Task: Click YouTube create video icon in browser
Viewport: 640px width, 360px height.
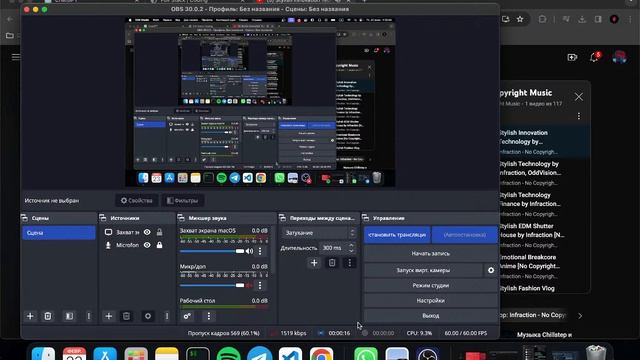Action: 572,58
